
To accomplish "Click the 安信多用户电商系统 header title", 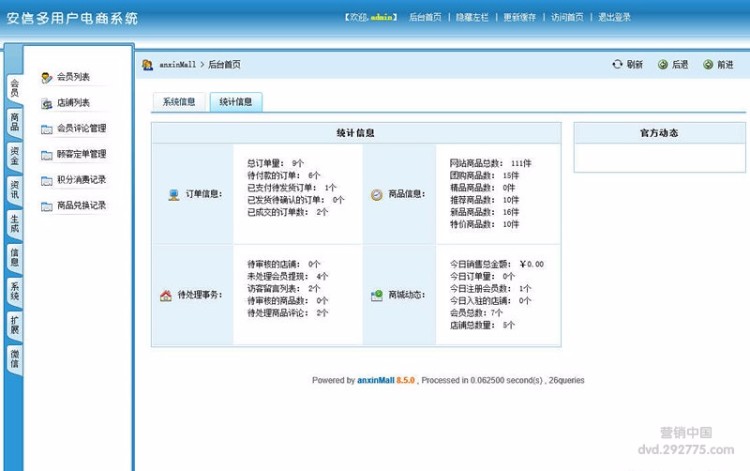I will [x=72, y=18].
